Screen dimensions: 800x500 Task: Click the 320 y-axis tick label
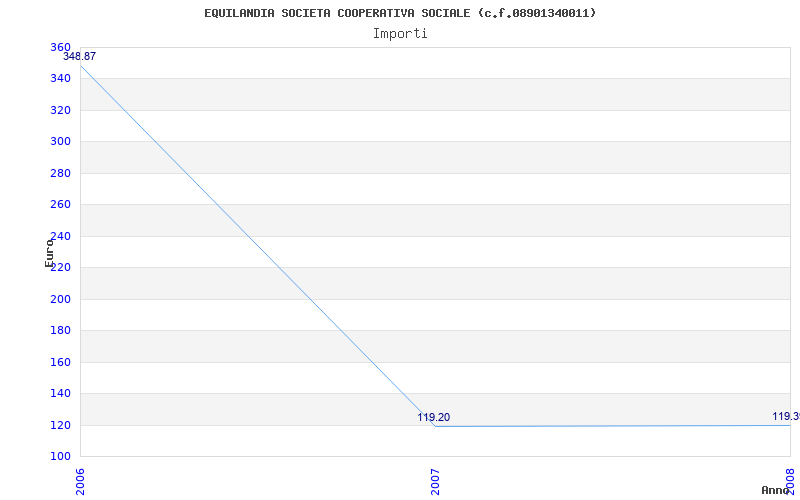click(x=60, y=110)
